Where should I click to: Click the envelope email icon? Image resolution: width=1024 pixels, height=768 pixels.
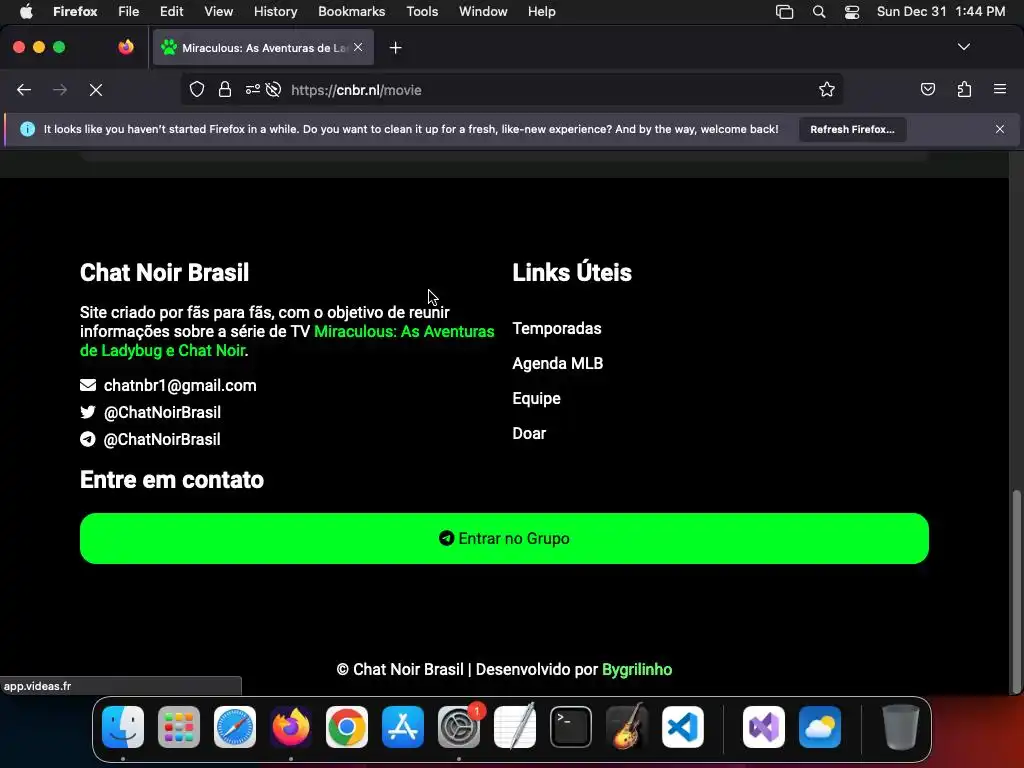click(x=88, y=385)
